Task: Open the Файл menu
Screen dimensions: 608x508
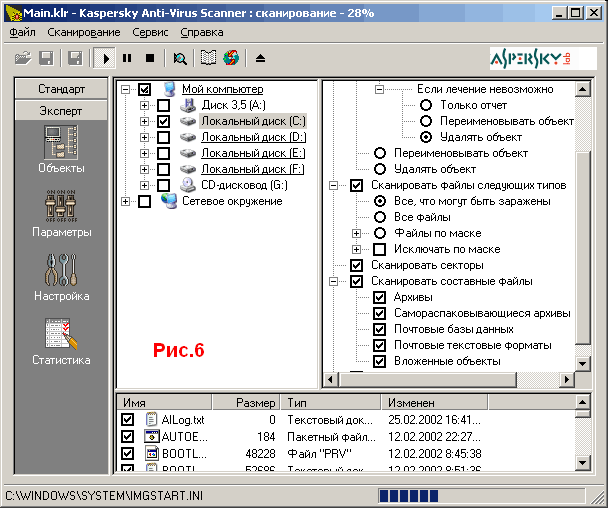Action: (22, 32)
